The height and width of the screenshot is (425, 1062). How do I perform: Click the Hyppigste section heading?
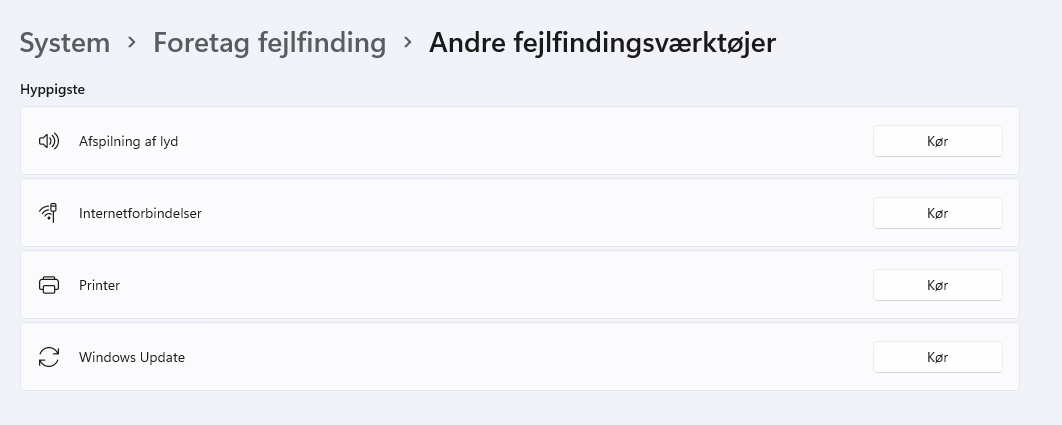point(52,90)
